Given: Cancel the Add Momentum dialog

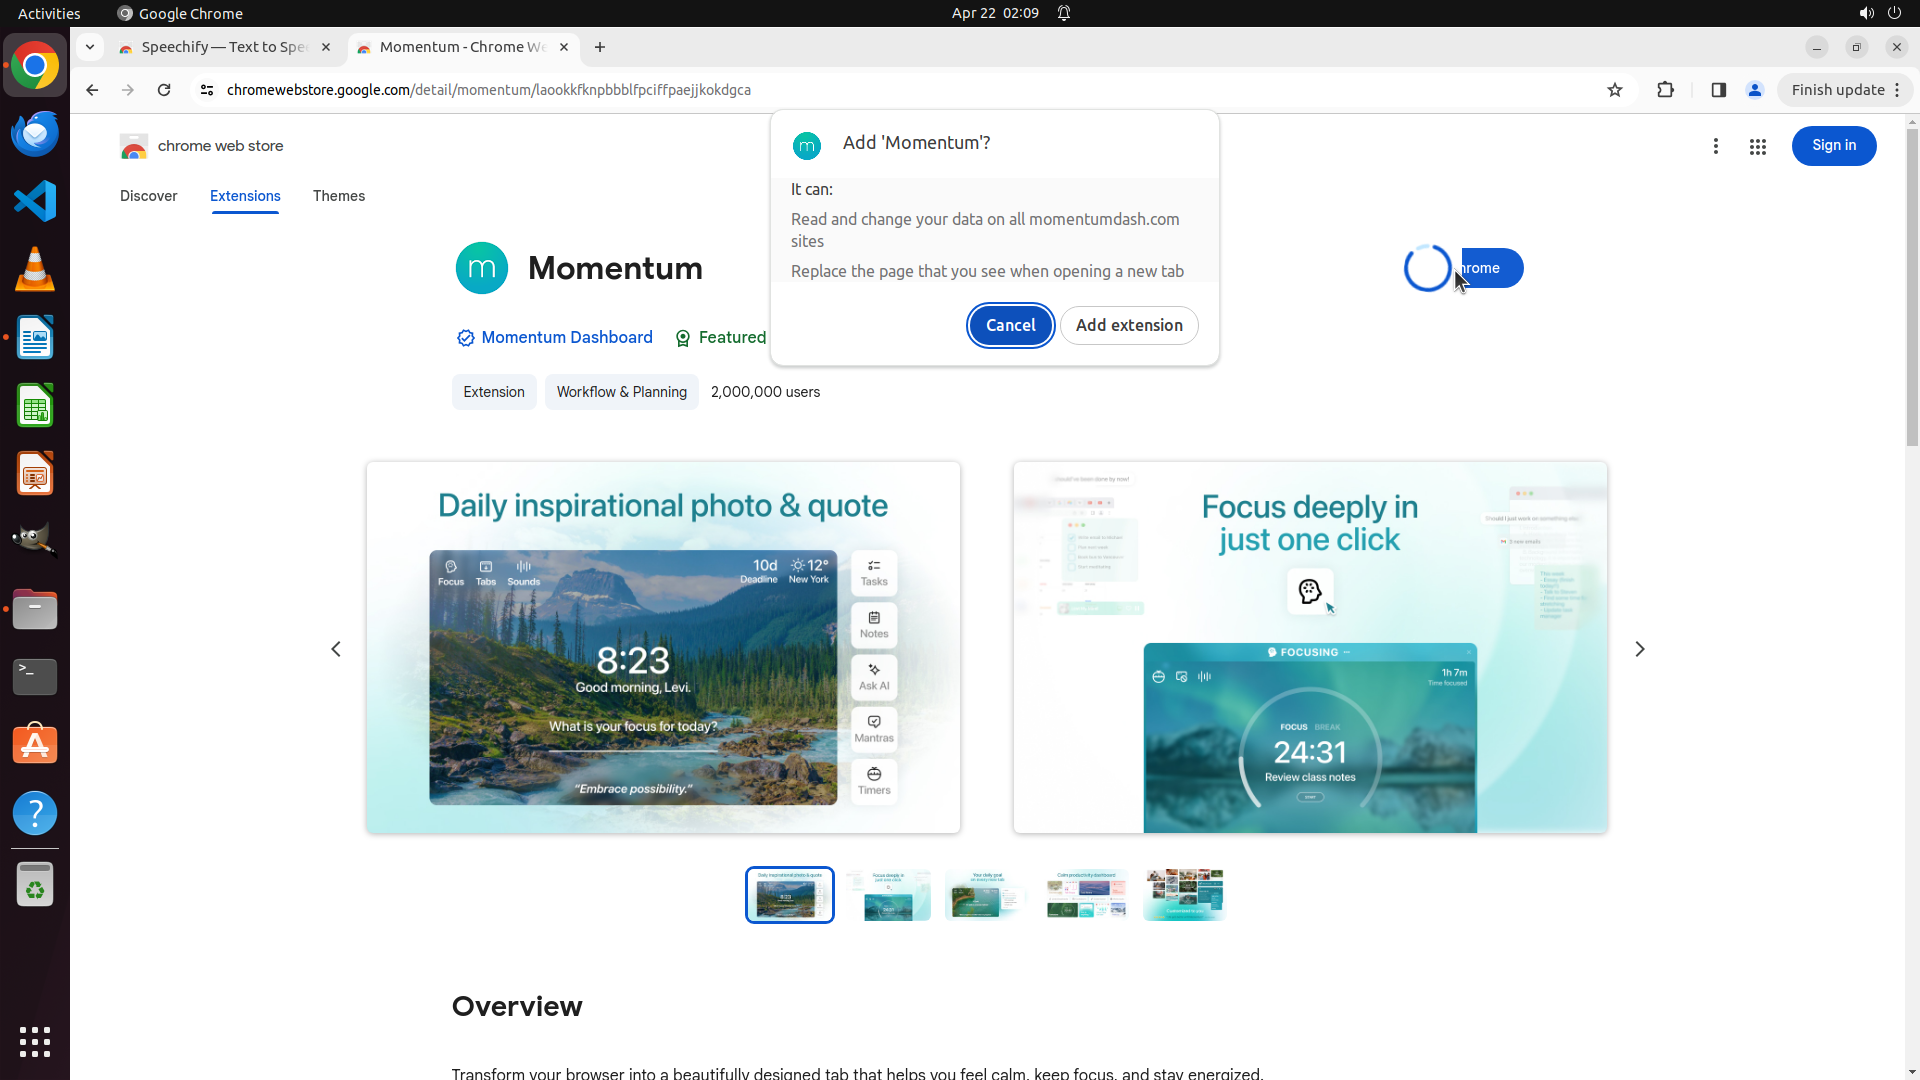Looking at the screenshot, I should tap(1010, 325).
